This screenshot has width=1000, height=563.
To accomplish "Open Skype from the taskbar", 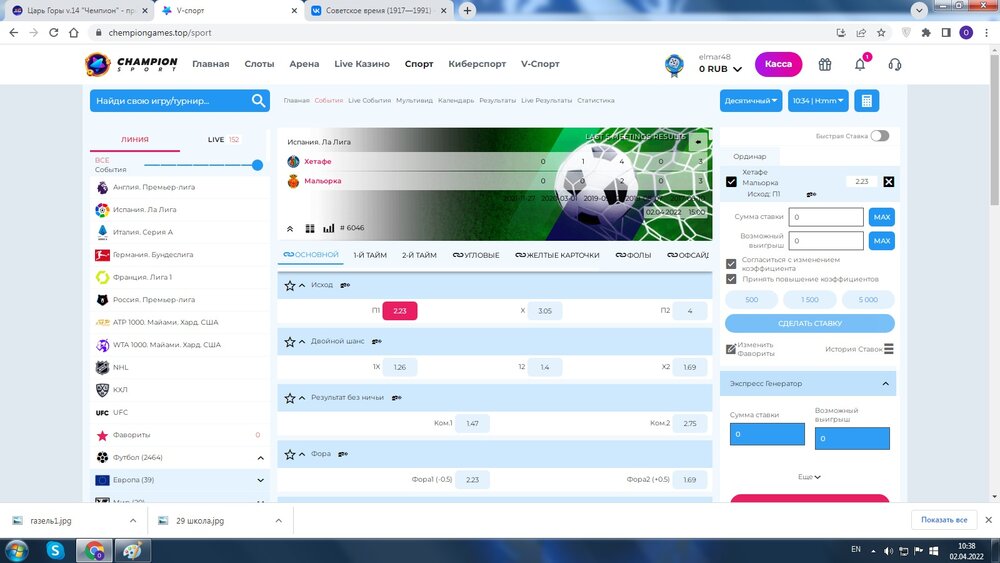I will pyautogui.click(x=55, y=550).
